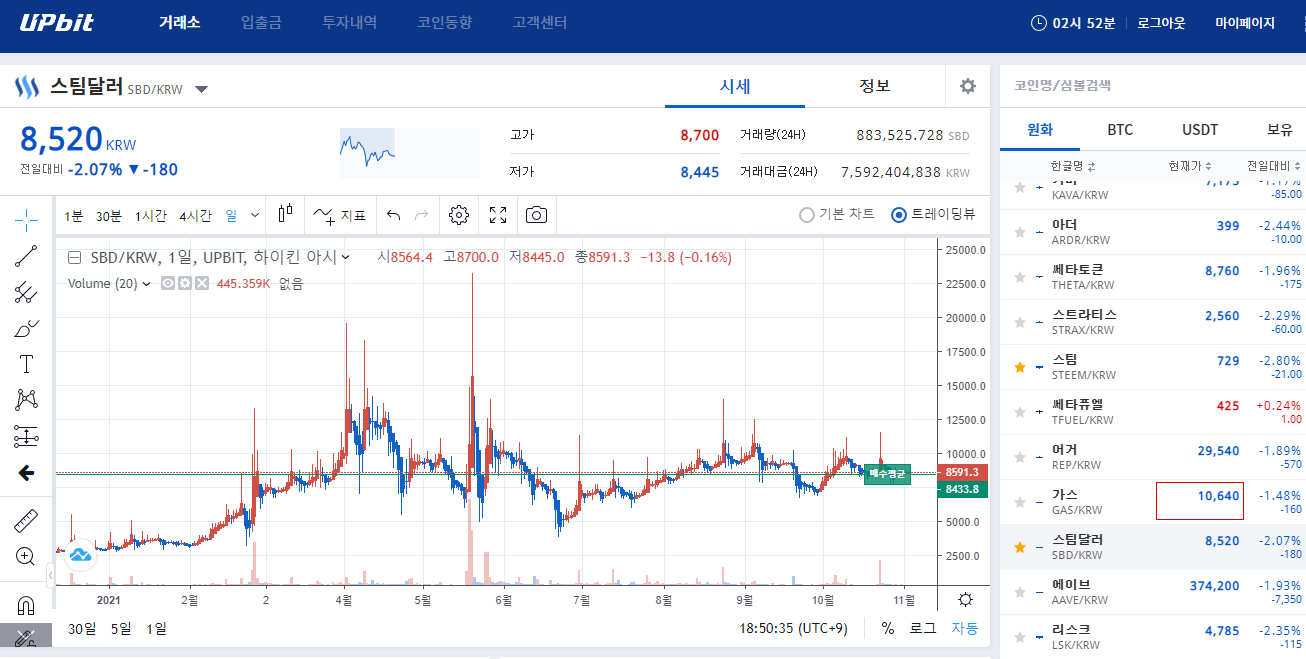The height and width of the screenshot is (659, 1306).
Task: Select the brush drawing tool
Action: [x=26, y=328]
